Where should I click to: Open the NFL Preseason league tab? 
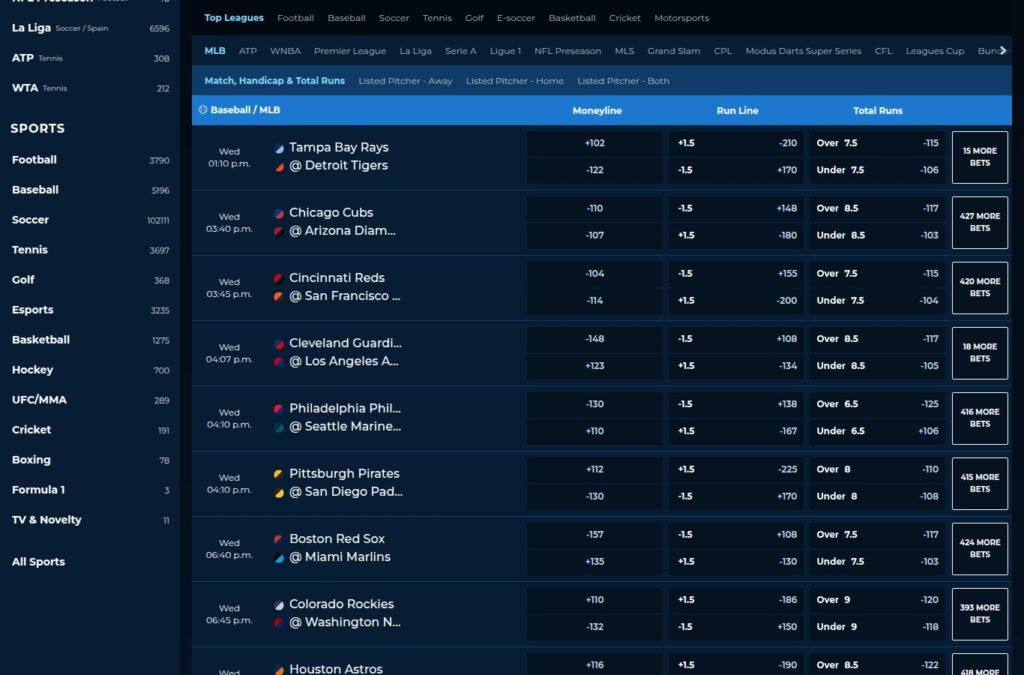(x=568, y=51)
